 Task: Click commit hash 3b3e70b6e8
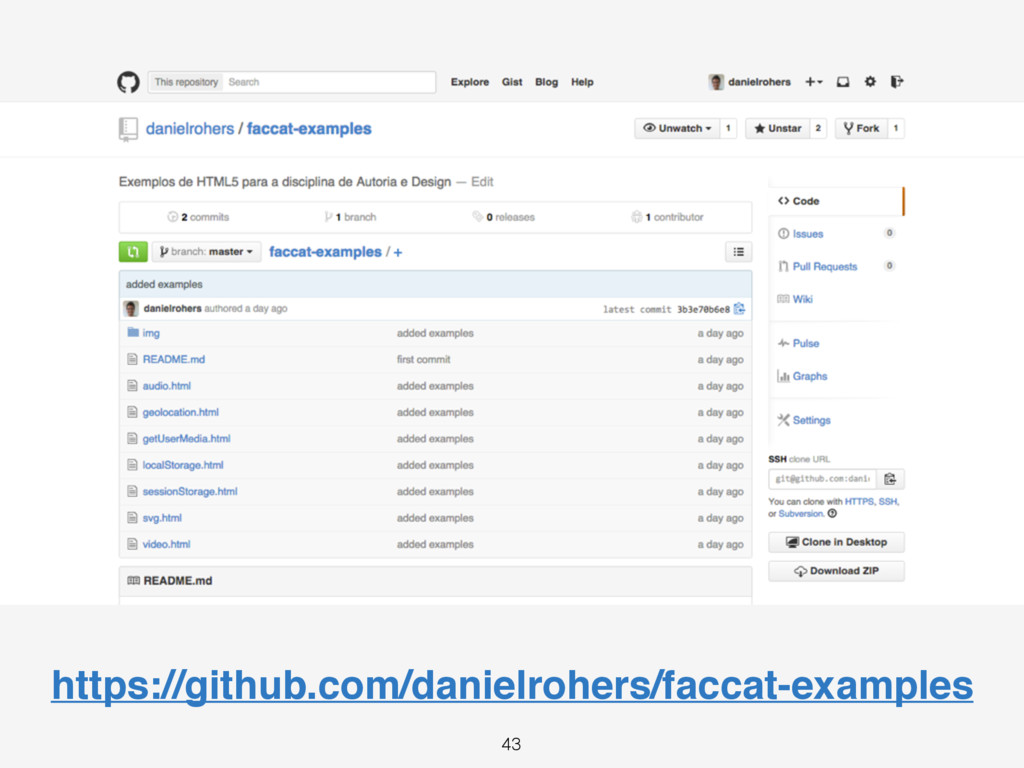[x=703, y=309]
